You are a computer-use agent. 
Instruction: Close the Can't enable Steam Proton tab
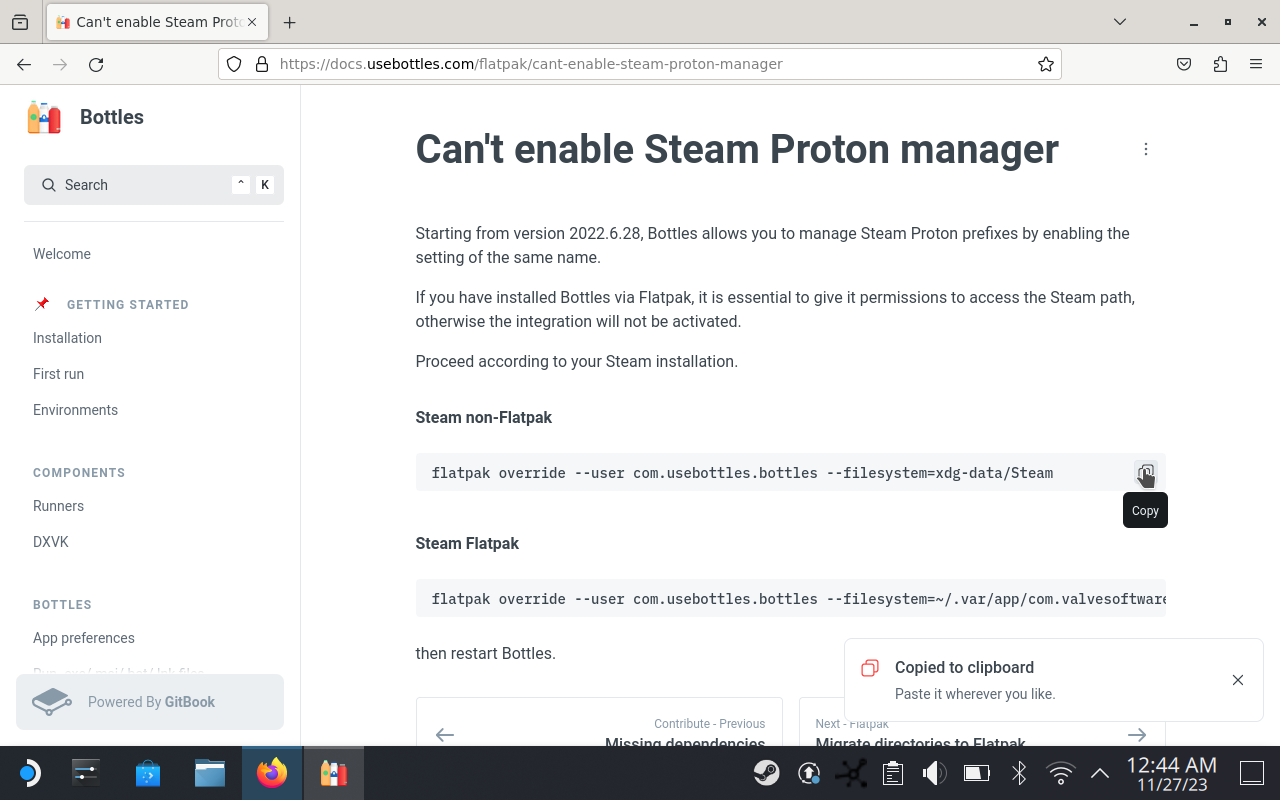point(250,22)
